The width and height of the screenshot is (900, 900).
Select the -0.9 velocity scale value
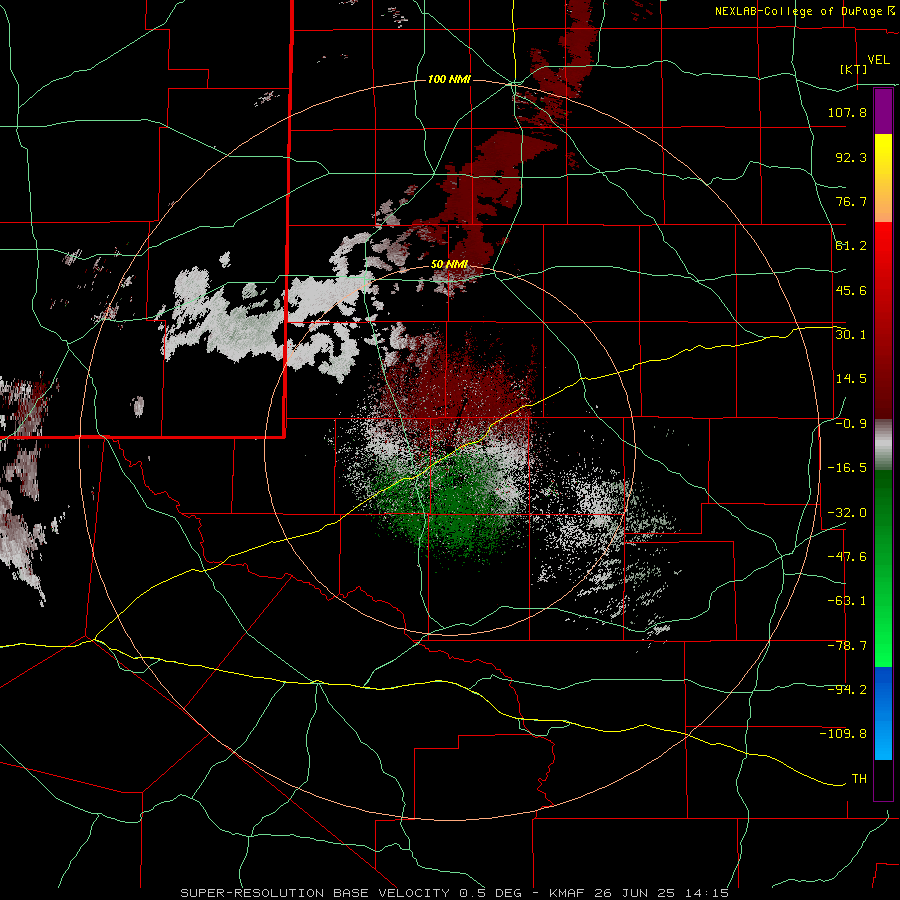click(x=851, y=424)
